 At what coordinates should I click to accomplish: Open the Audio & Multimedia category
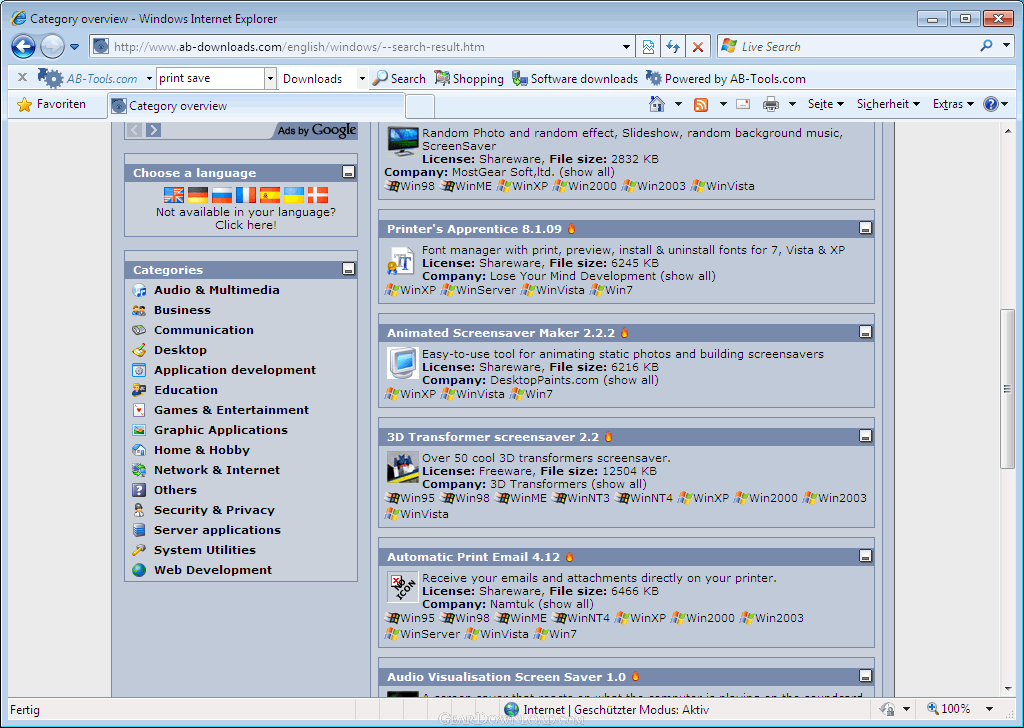coord(216,290)
